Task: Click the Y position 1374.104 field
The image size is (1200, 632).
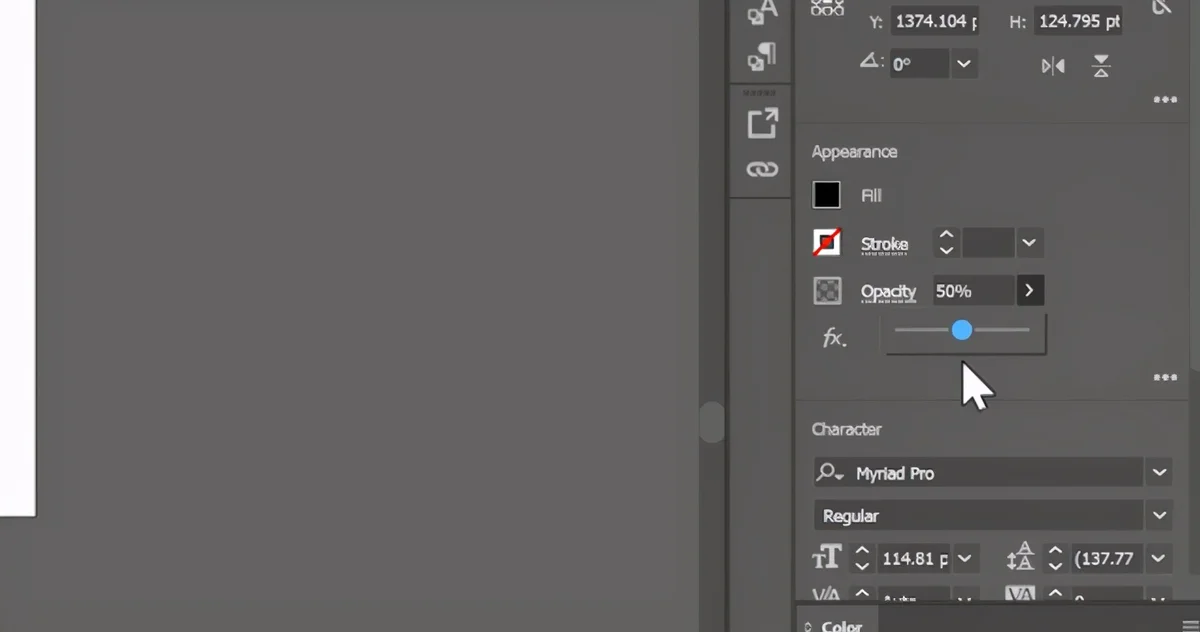Action: 935,21
